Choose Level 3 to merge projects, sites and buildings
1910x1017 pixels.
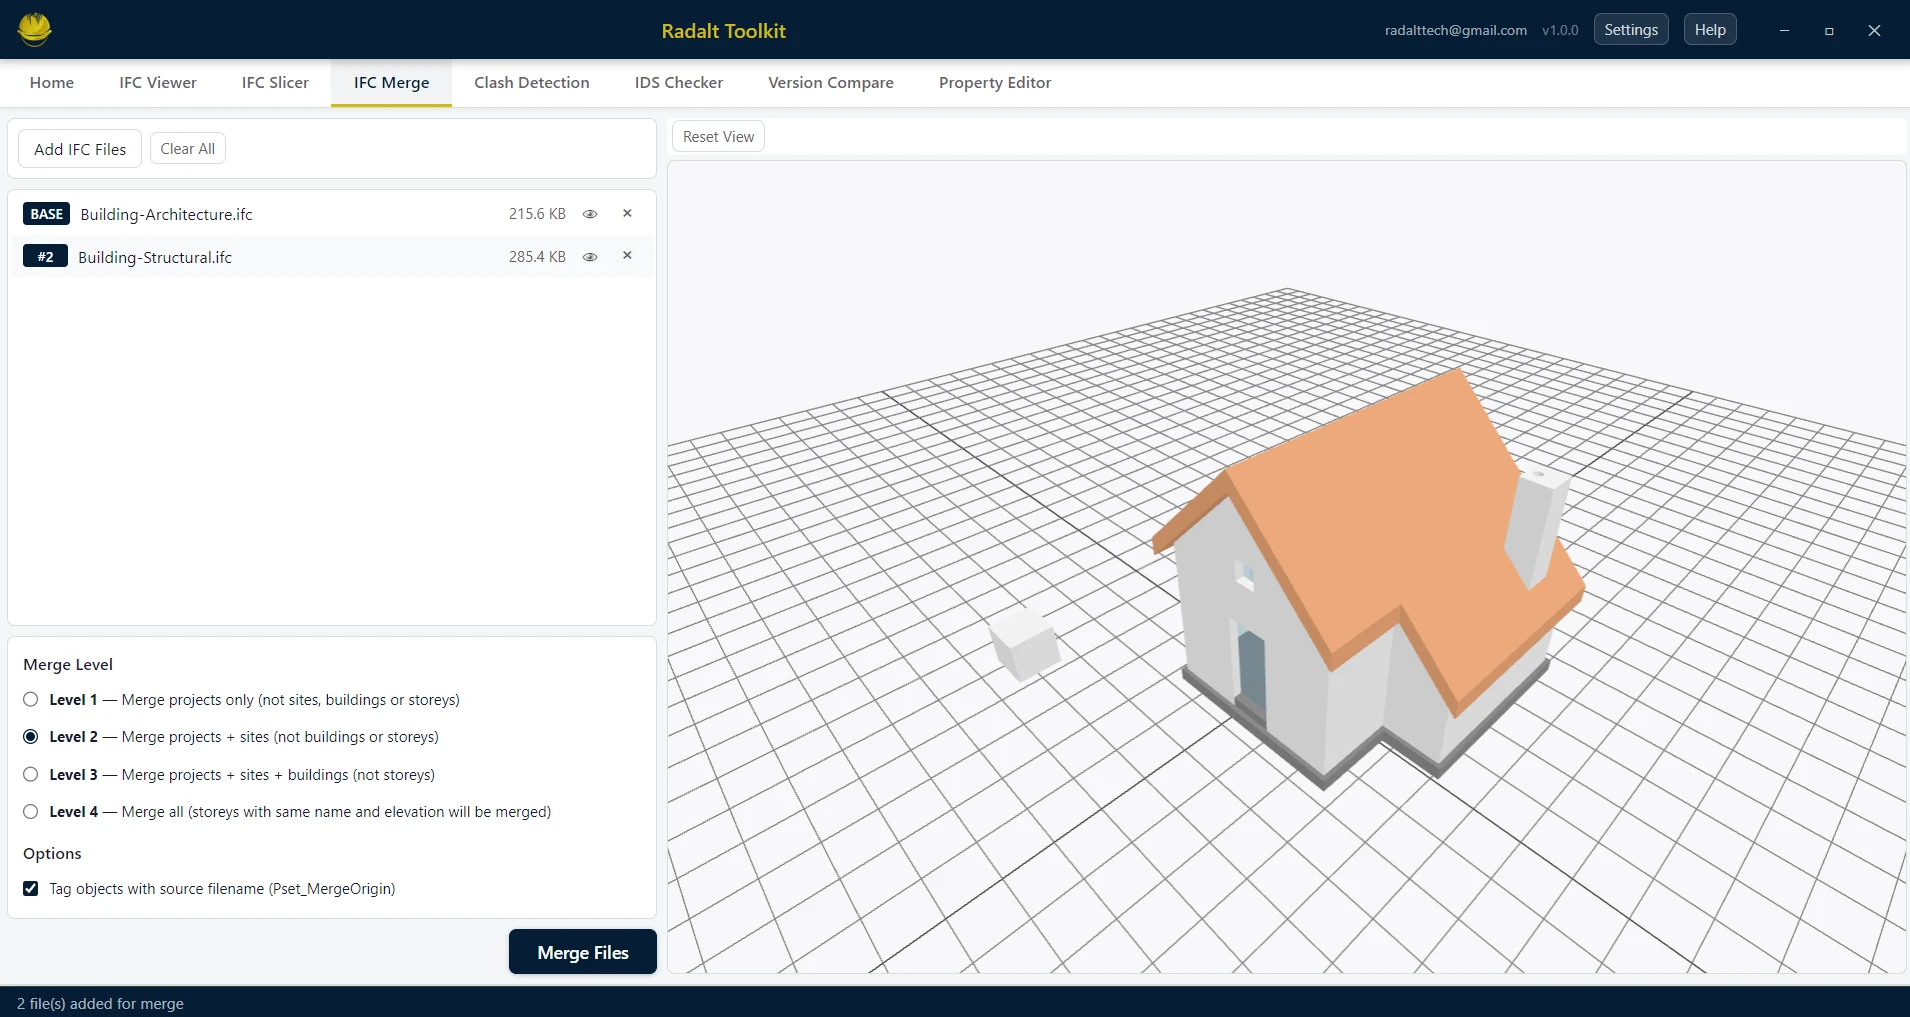(30, 774)
